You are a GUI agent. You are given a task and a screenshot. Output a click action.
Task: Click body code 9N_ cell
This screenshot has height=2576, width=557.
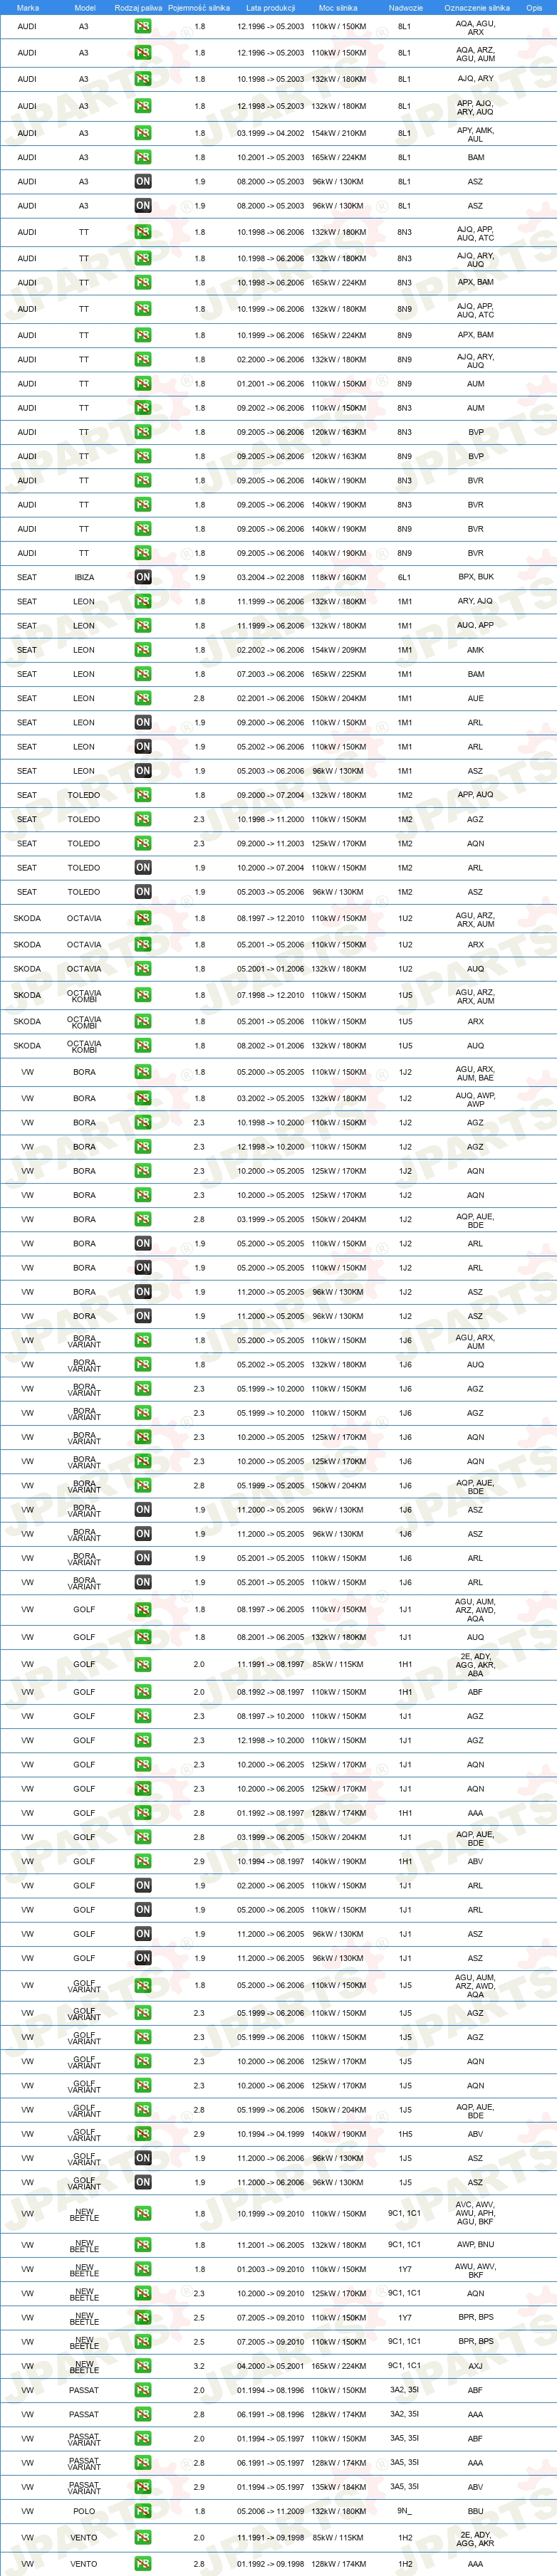click(x=404, y=2511)
